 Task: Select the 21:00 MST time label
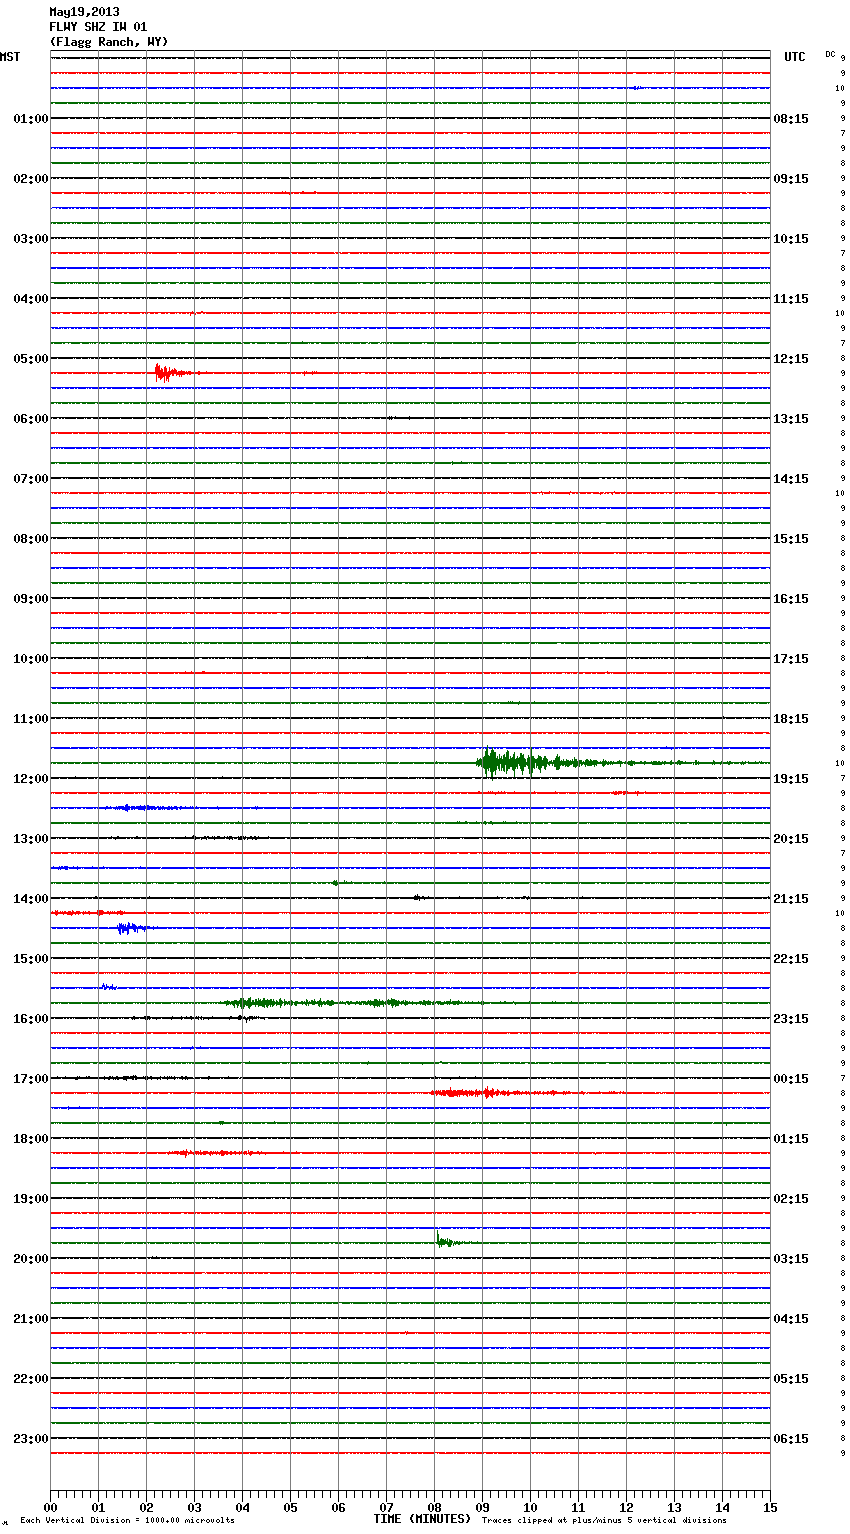31,1319
